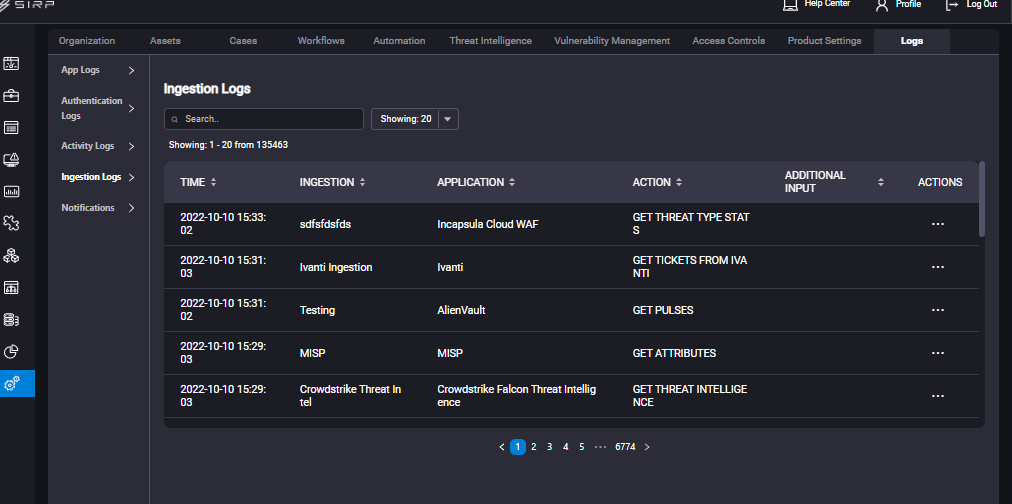Click Incapsula Cloud WAF cell
The height and width of the screenshot is (504, 1012).
(487, 224)
